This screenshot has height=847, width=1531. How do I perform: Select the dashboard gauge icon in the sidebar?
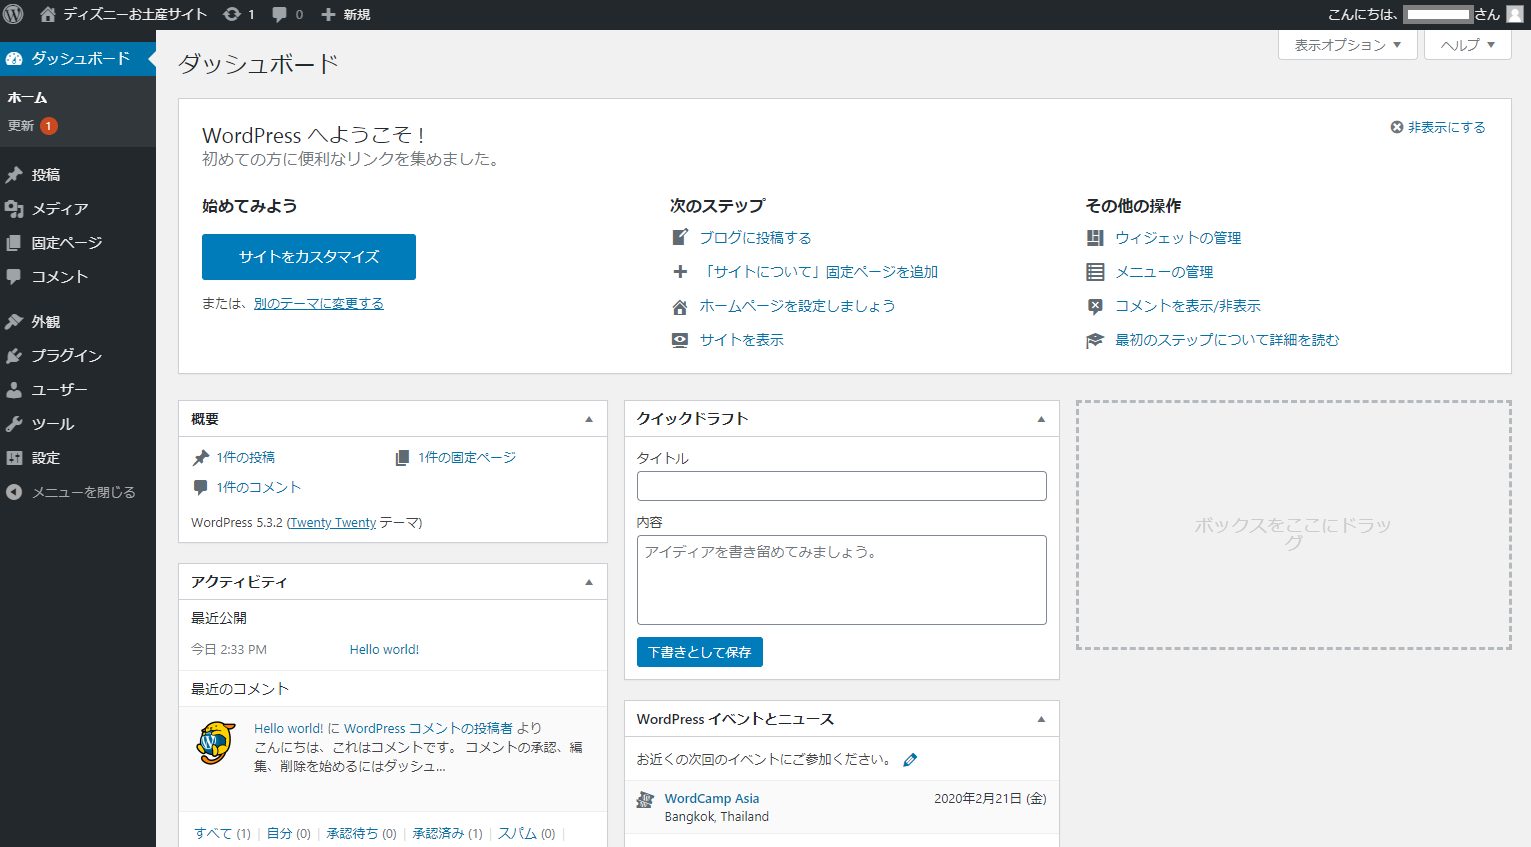[x=14, y=59]
